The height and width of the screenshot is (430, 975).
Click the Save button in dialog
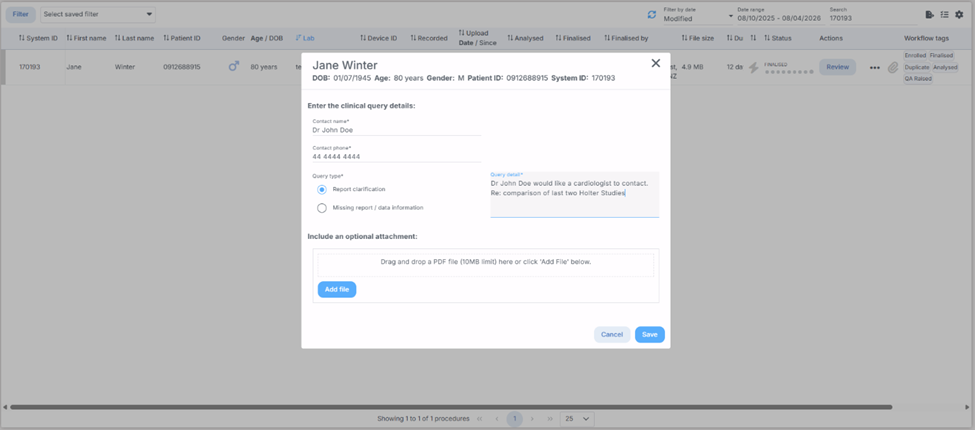pos(649,334)
